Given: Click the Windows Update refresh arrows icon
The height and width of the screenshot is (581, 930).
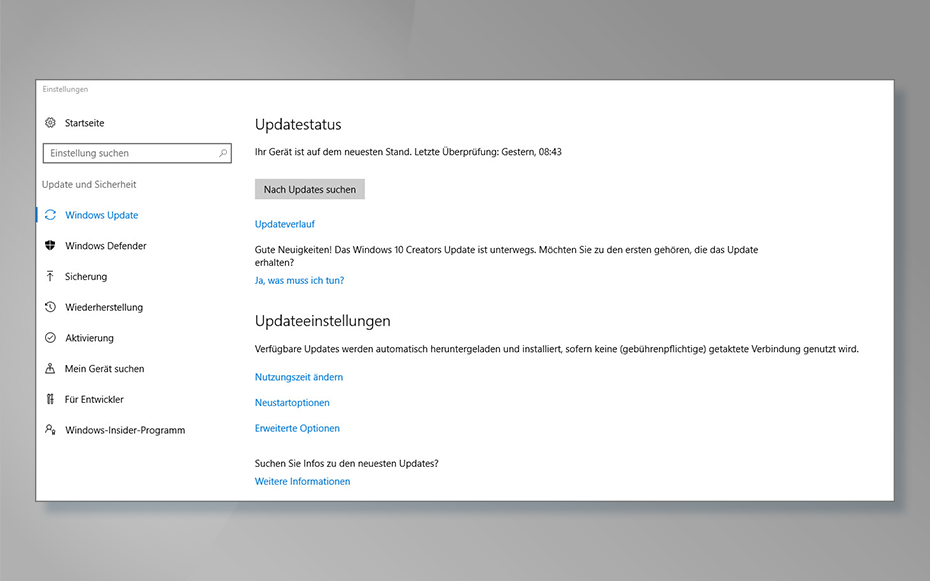Looking at the screenshot, I should coord(50,215).
